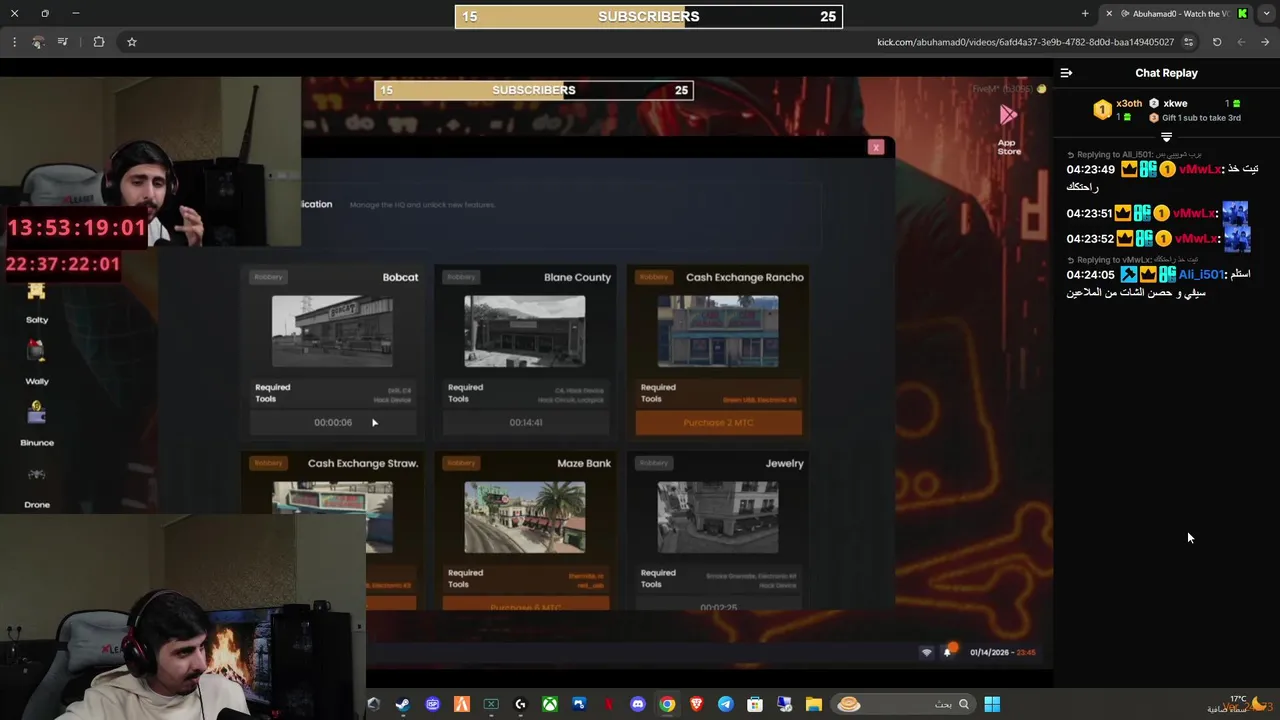
Task: Open vMwLx username at 04:23:51 message
Action: (1194, 213)
